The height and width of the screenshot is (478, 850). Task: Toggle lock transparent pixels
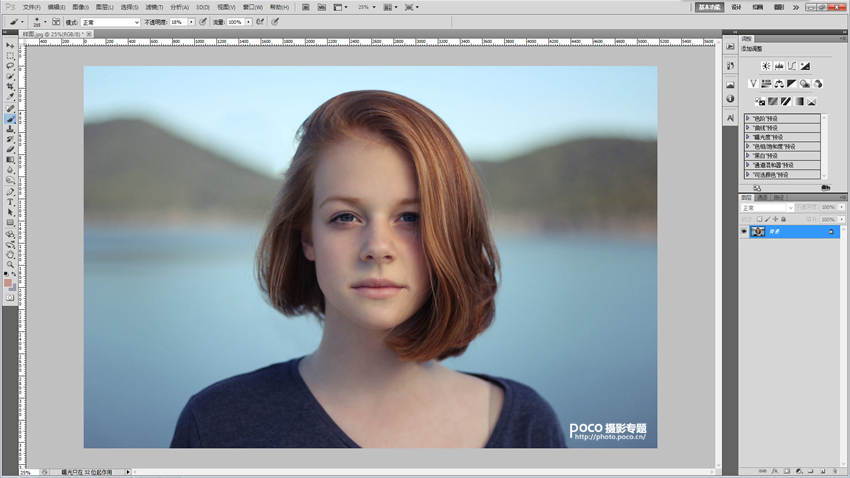click(x=759, y=219)
